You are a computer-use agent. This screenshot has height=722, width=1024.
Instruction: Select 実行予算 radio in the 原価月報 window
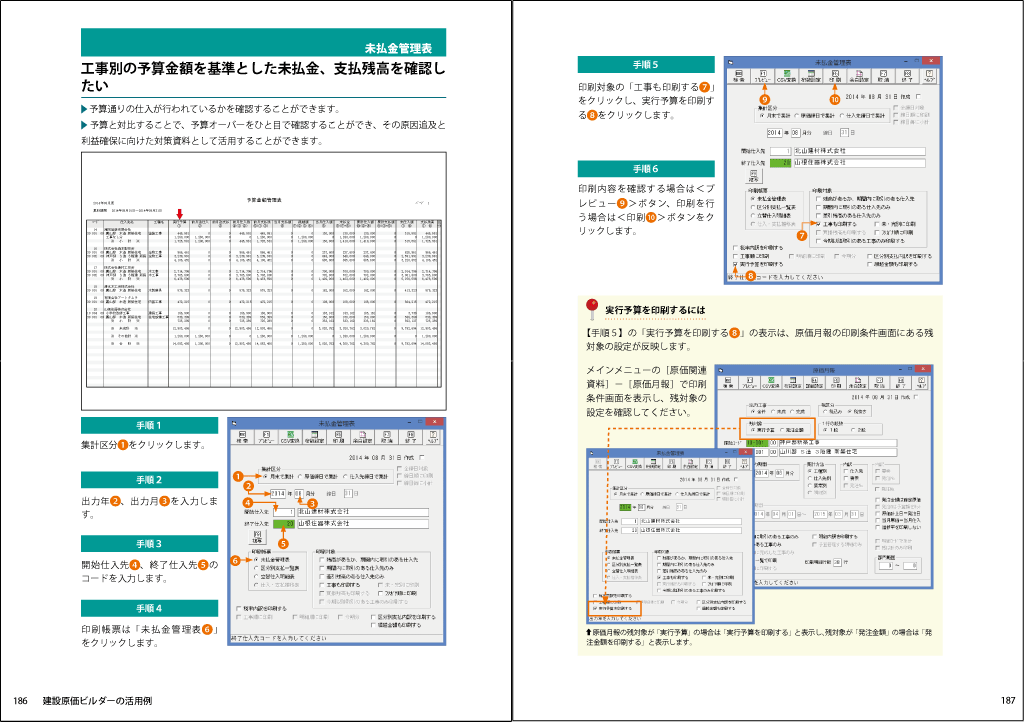[753, 430]
